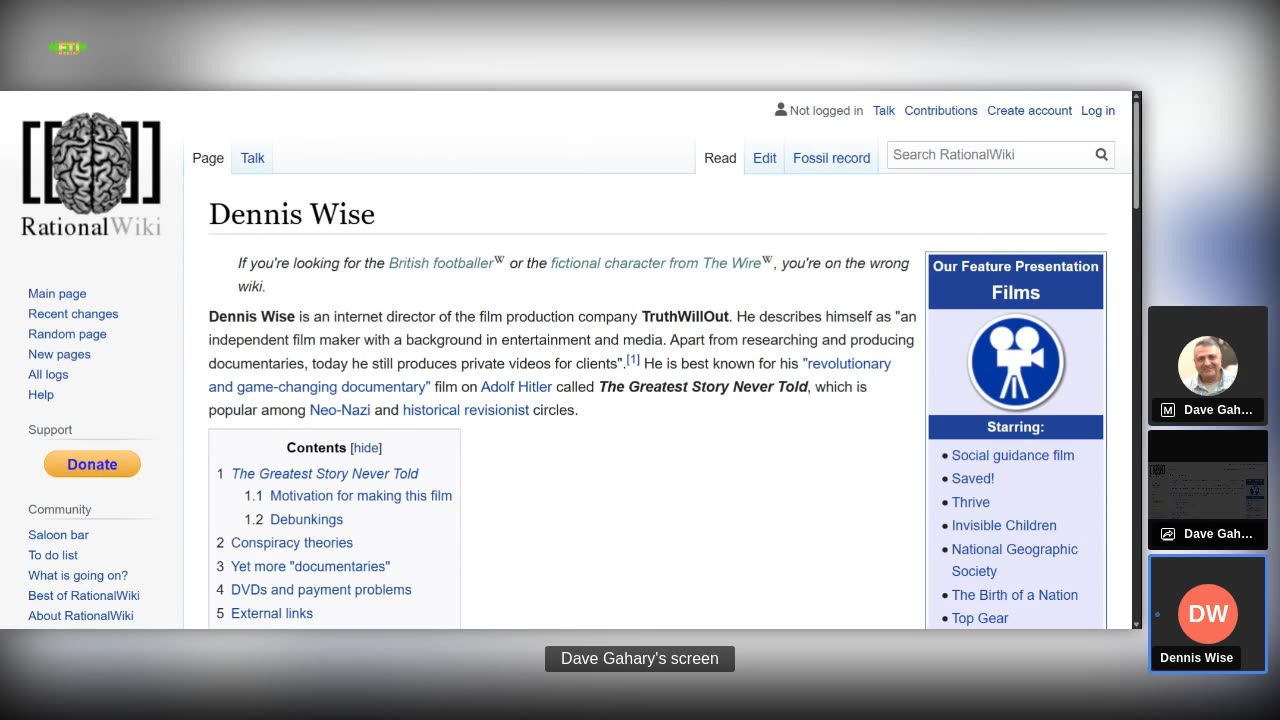This screenshot has width=1280, height=720.
Task: Open the Adolf Hitler link
Action: point(516,387)
